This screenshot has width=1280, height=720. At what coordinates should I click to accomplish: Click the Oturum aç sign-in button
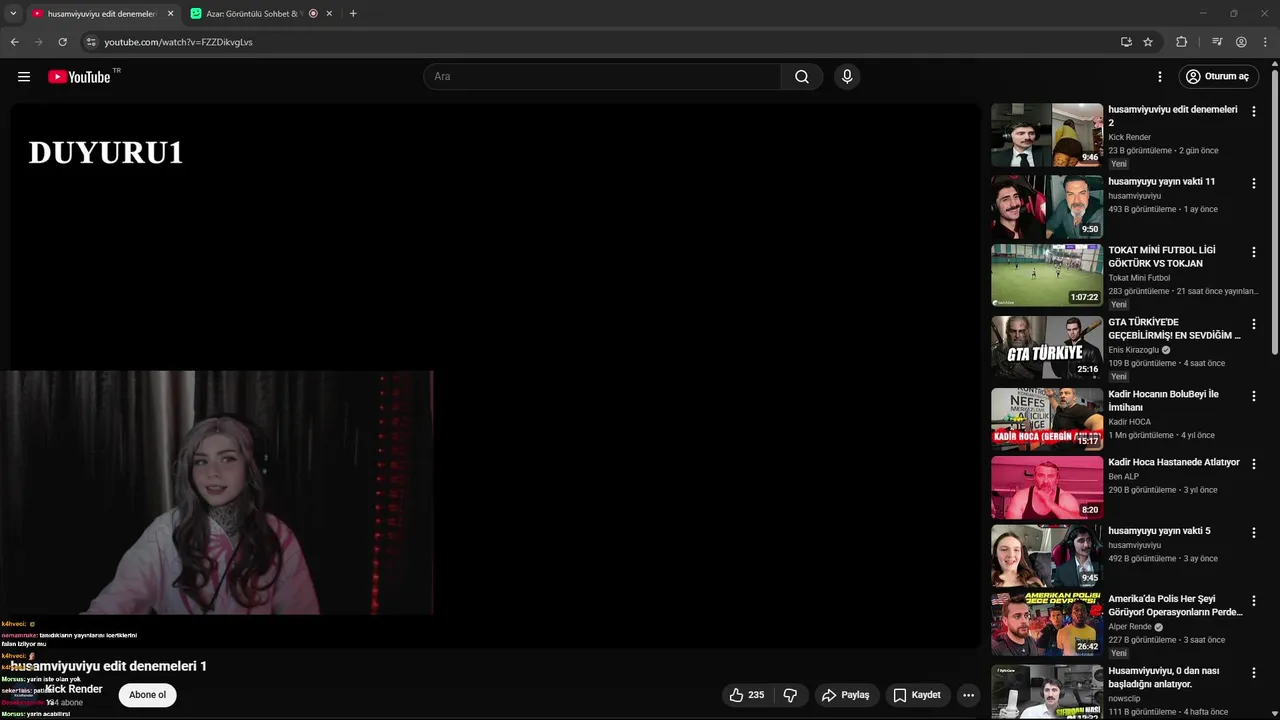pyautogui.click(x=1217, y=77)
